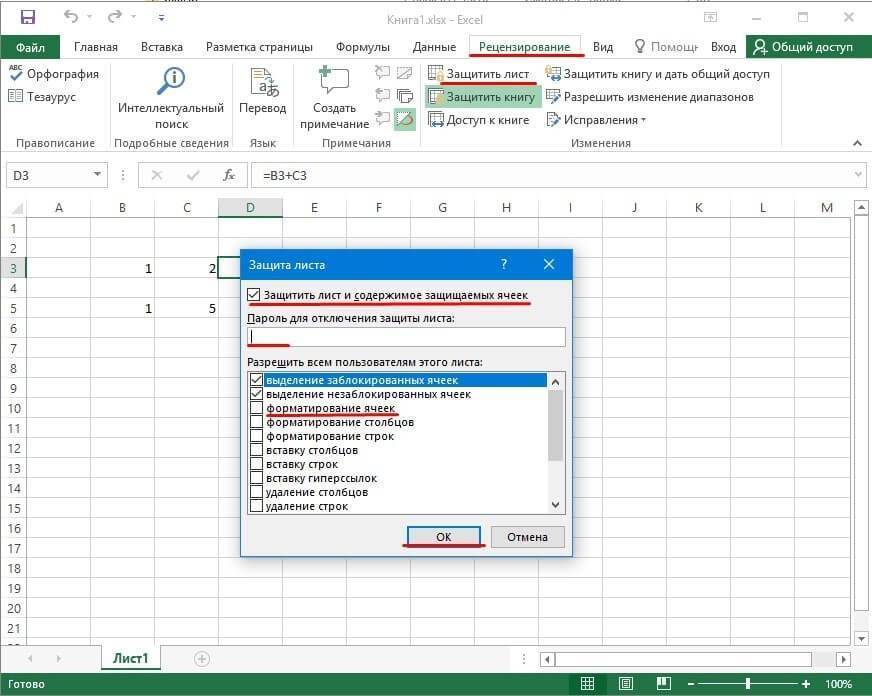Open the Quick Access Toolbar customize menu
Screen dimensions: 872x696
(x=160, y=17)
